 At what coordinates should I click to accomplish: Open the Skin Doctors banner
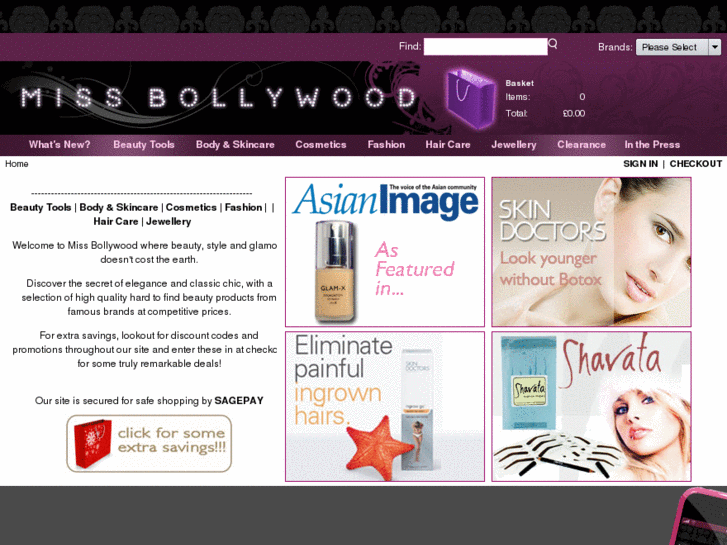tap(591, 252)
